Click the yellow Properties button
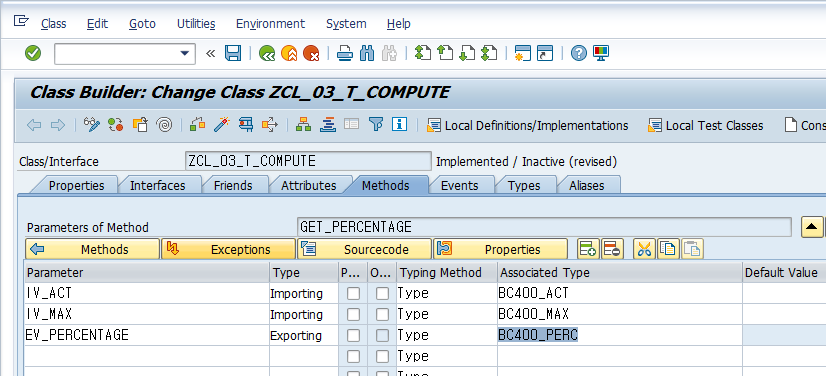This screenshot has height=376, width=826. (500, 249)
